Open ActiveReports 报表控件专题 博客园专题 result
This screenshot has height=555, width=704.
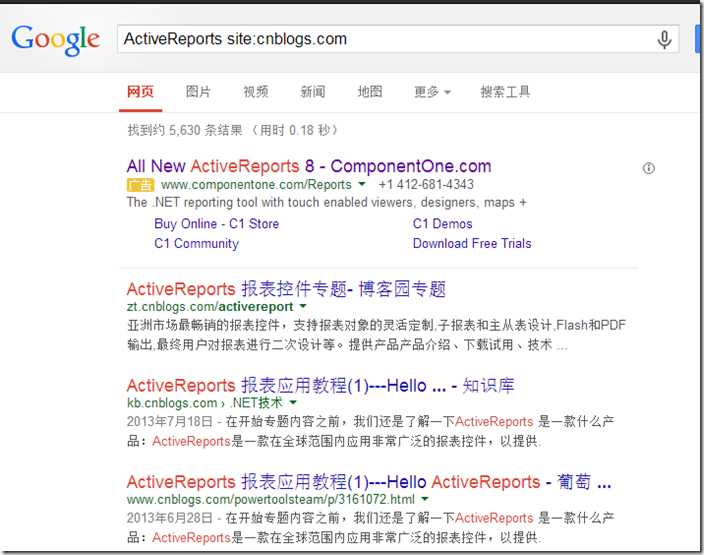click(x=286, y=289)
